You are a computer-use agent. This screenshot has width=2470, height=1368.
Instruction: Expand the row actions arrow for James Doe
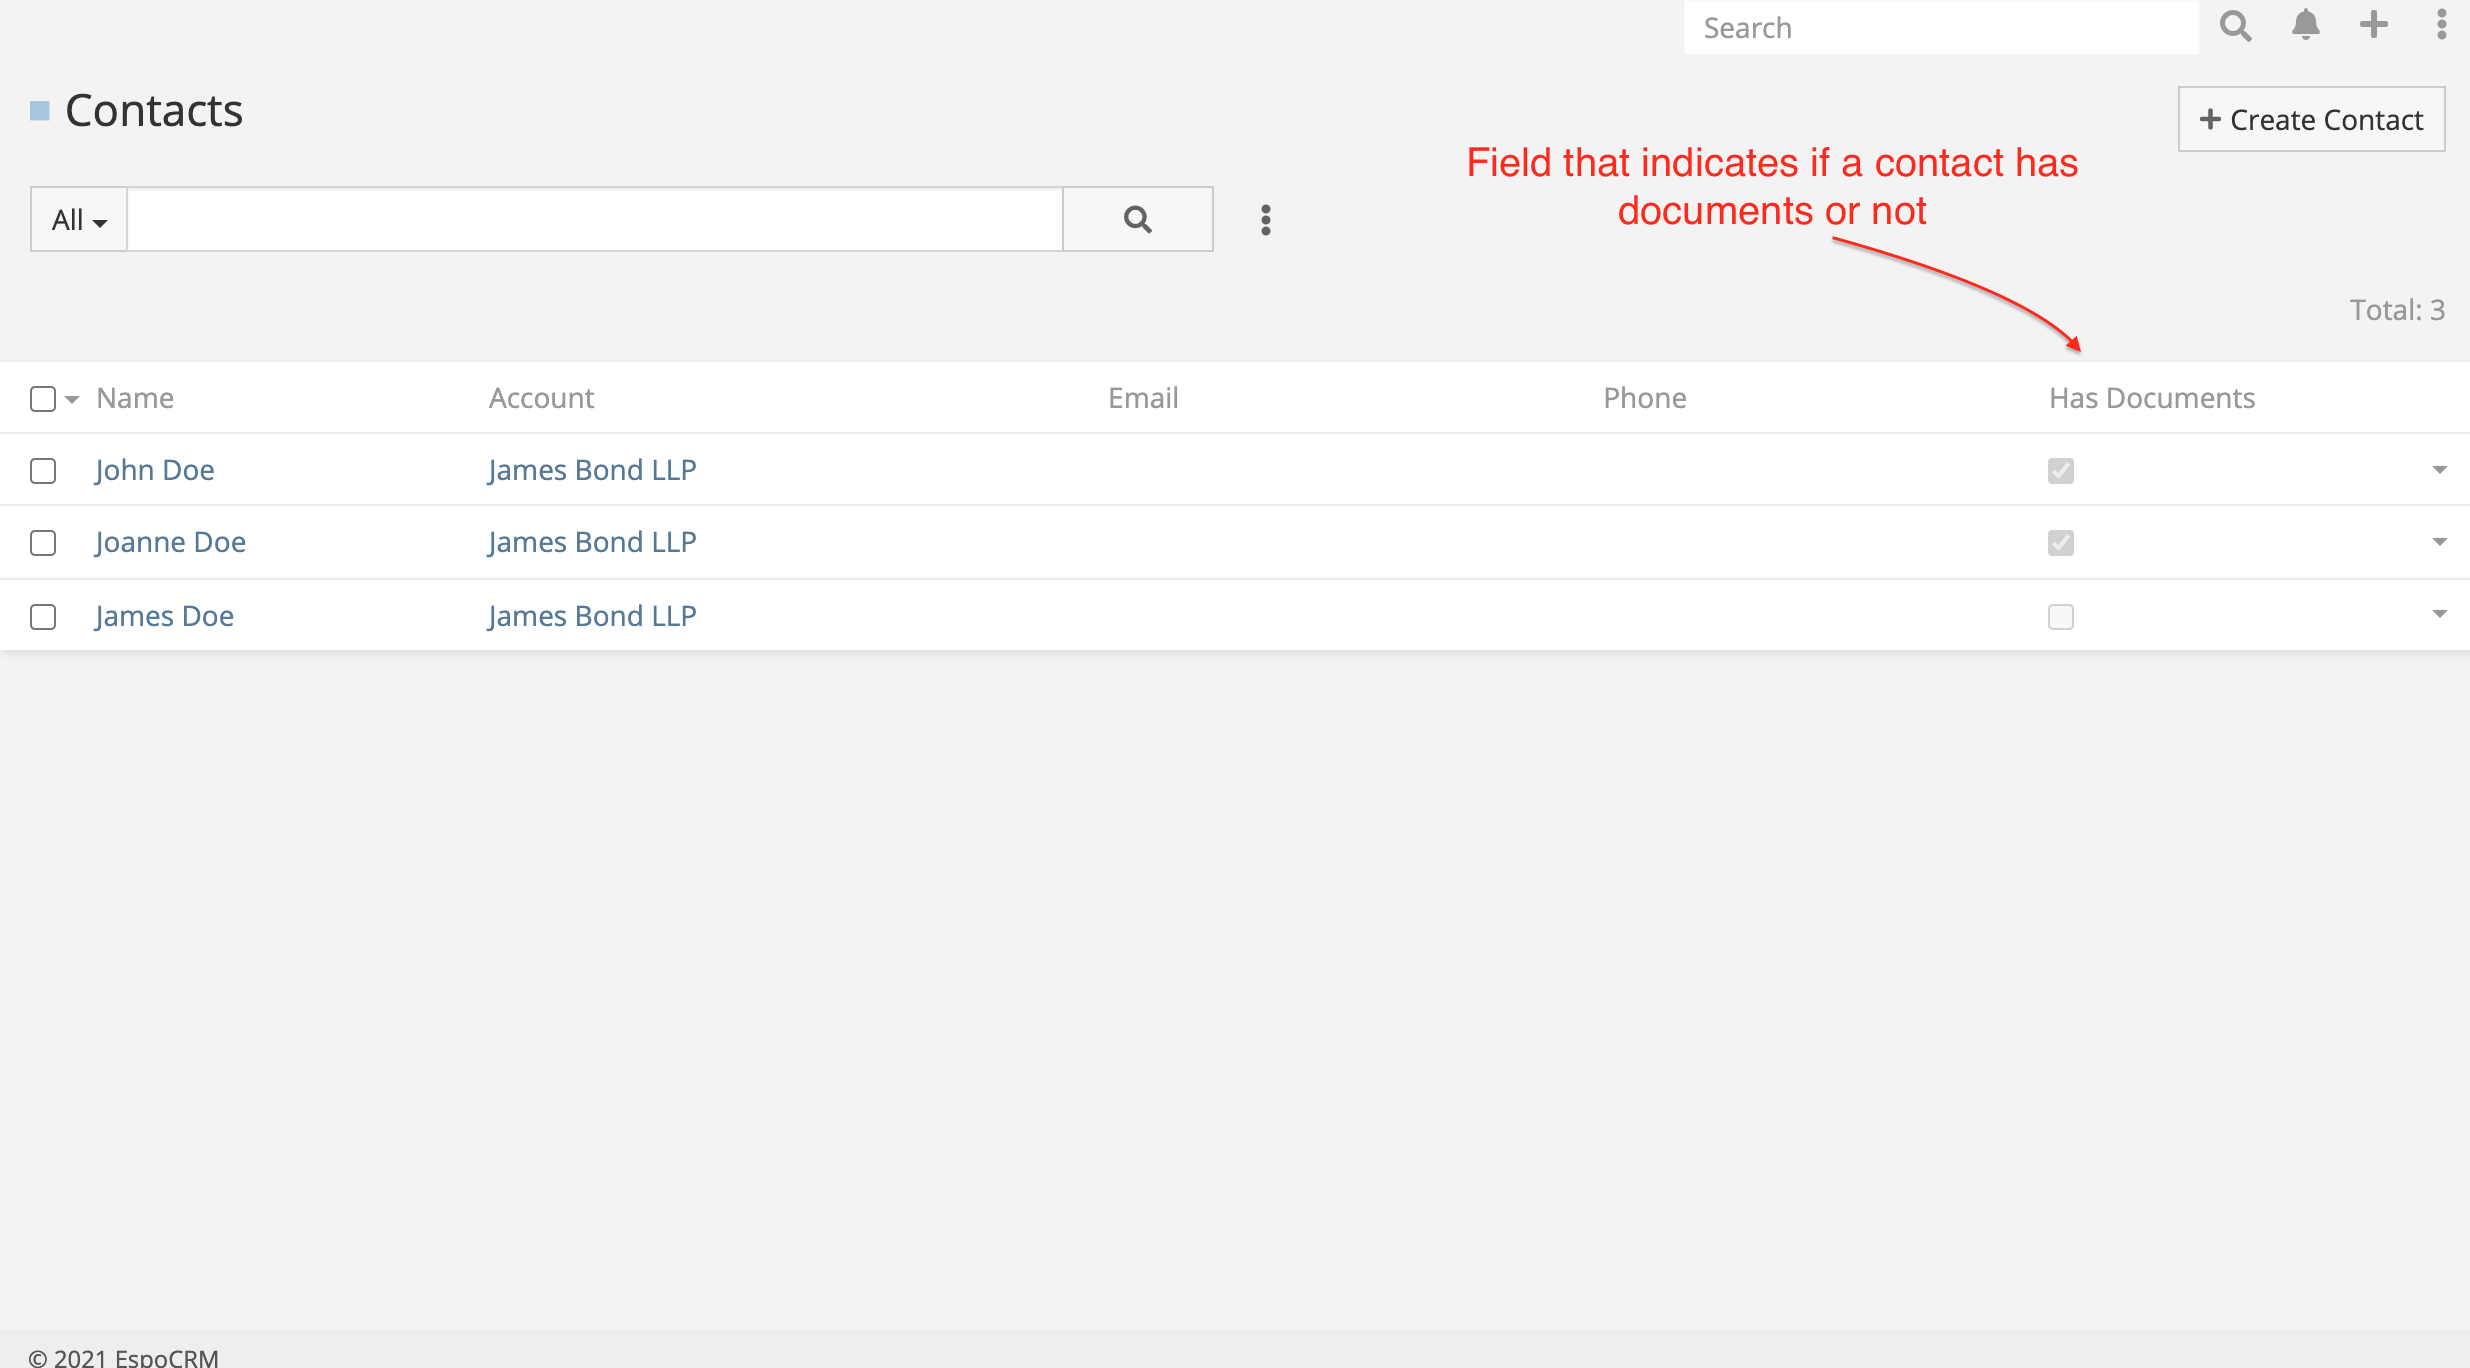[x=2439, y=614]
